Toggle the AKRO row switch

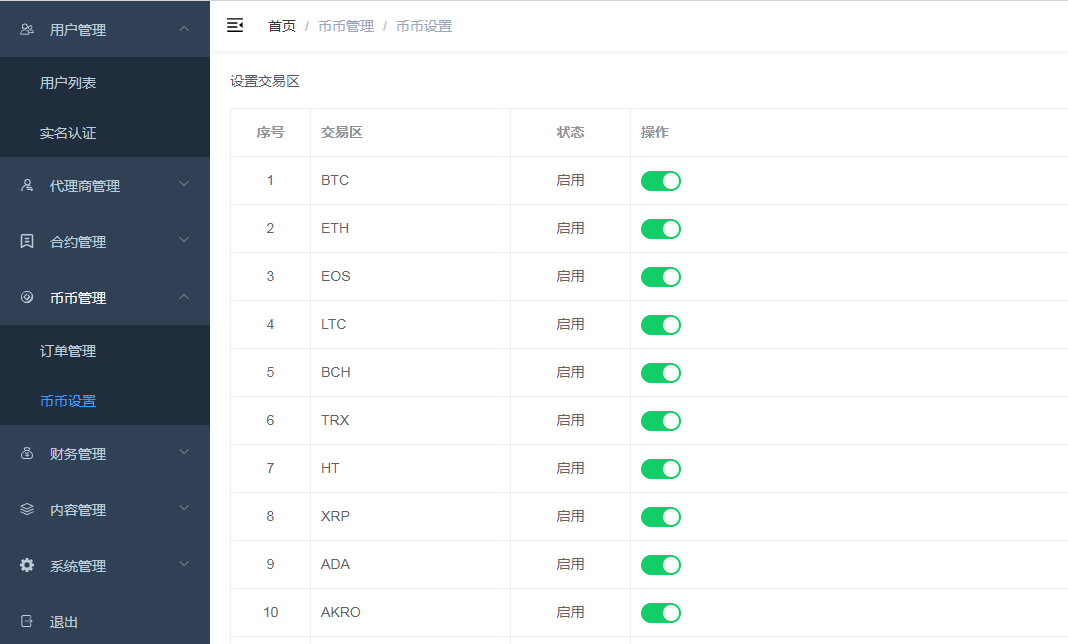[x=661, y=613]
